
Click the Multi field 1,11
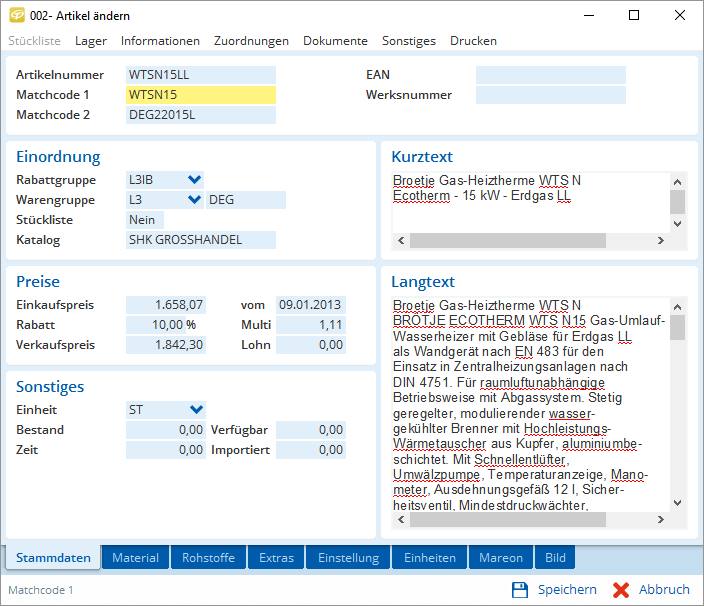point(311,325)
